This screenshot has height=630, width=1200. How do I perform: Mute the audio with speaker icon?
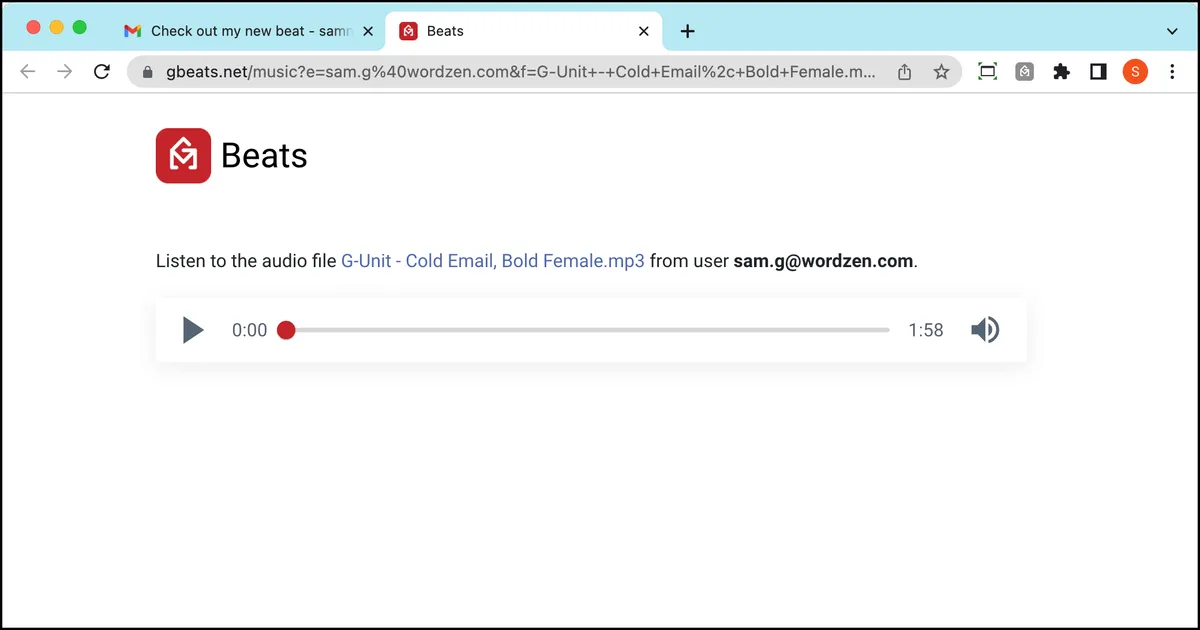(x=985, y=330)
